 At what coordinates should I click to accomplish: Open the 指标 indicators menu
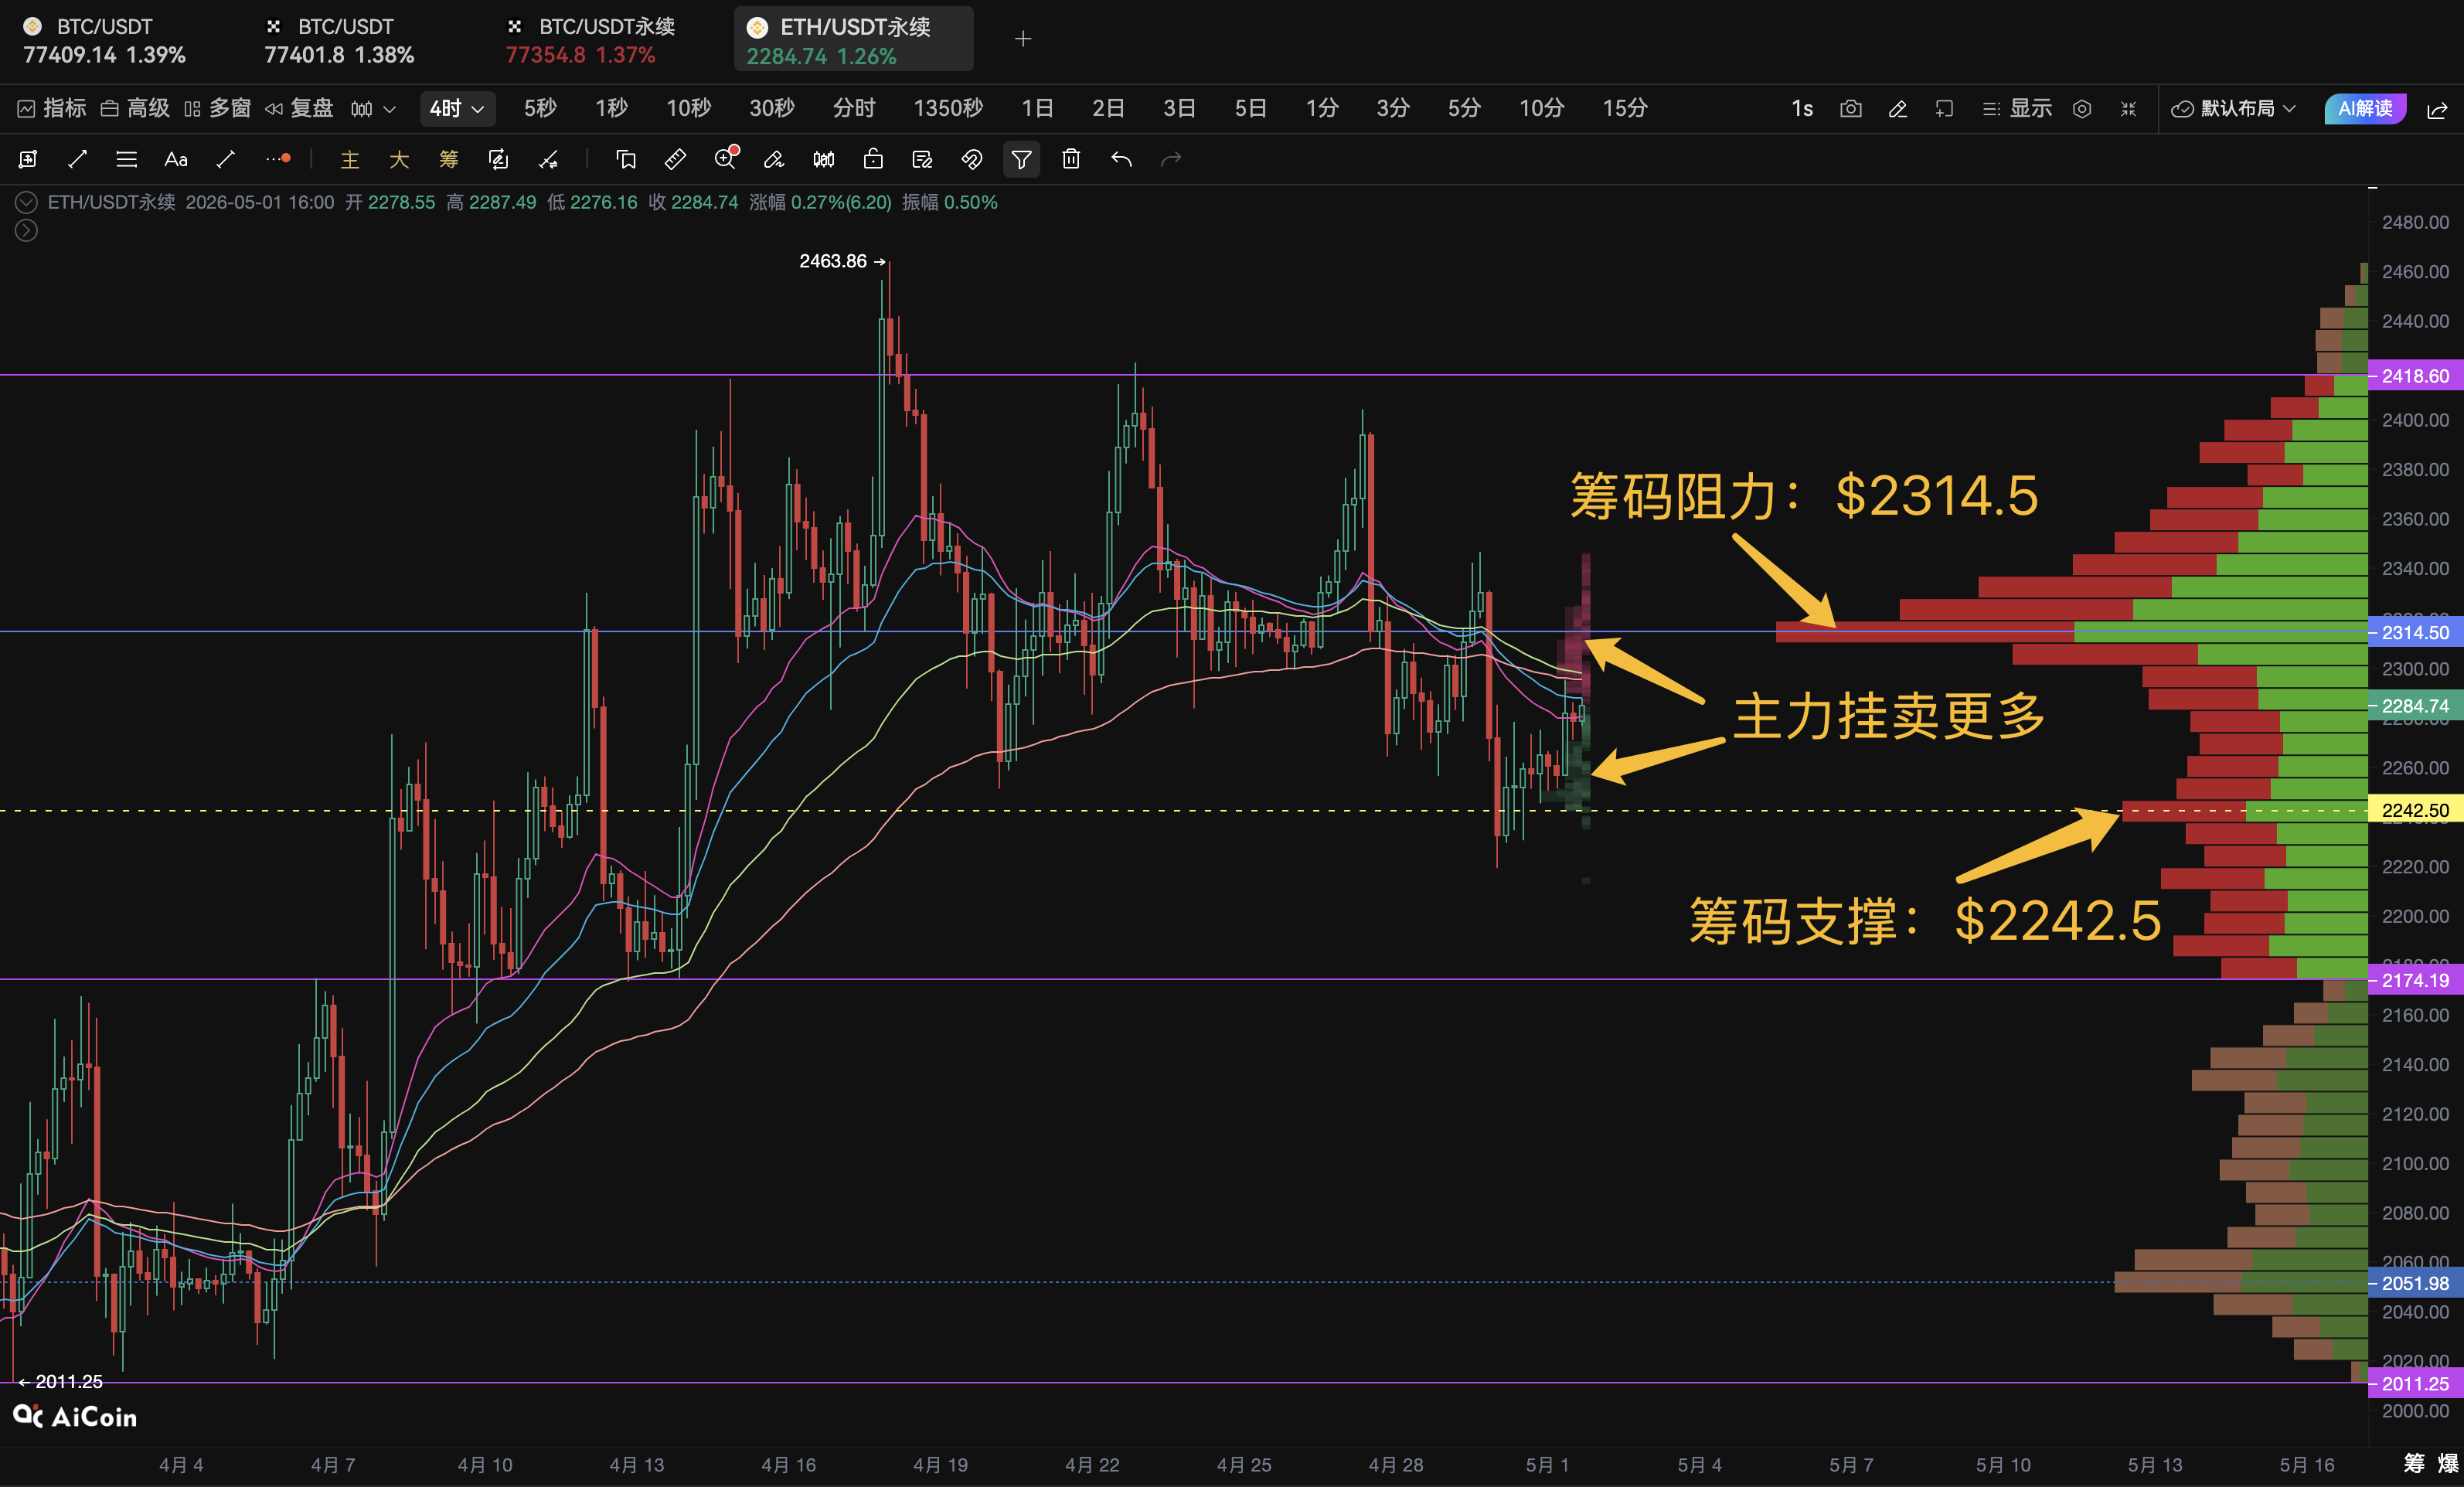(52, 108)
